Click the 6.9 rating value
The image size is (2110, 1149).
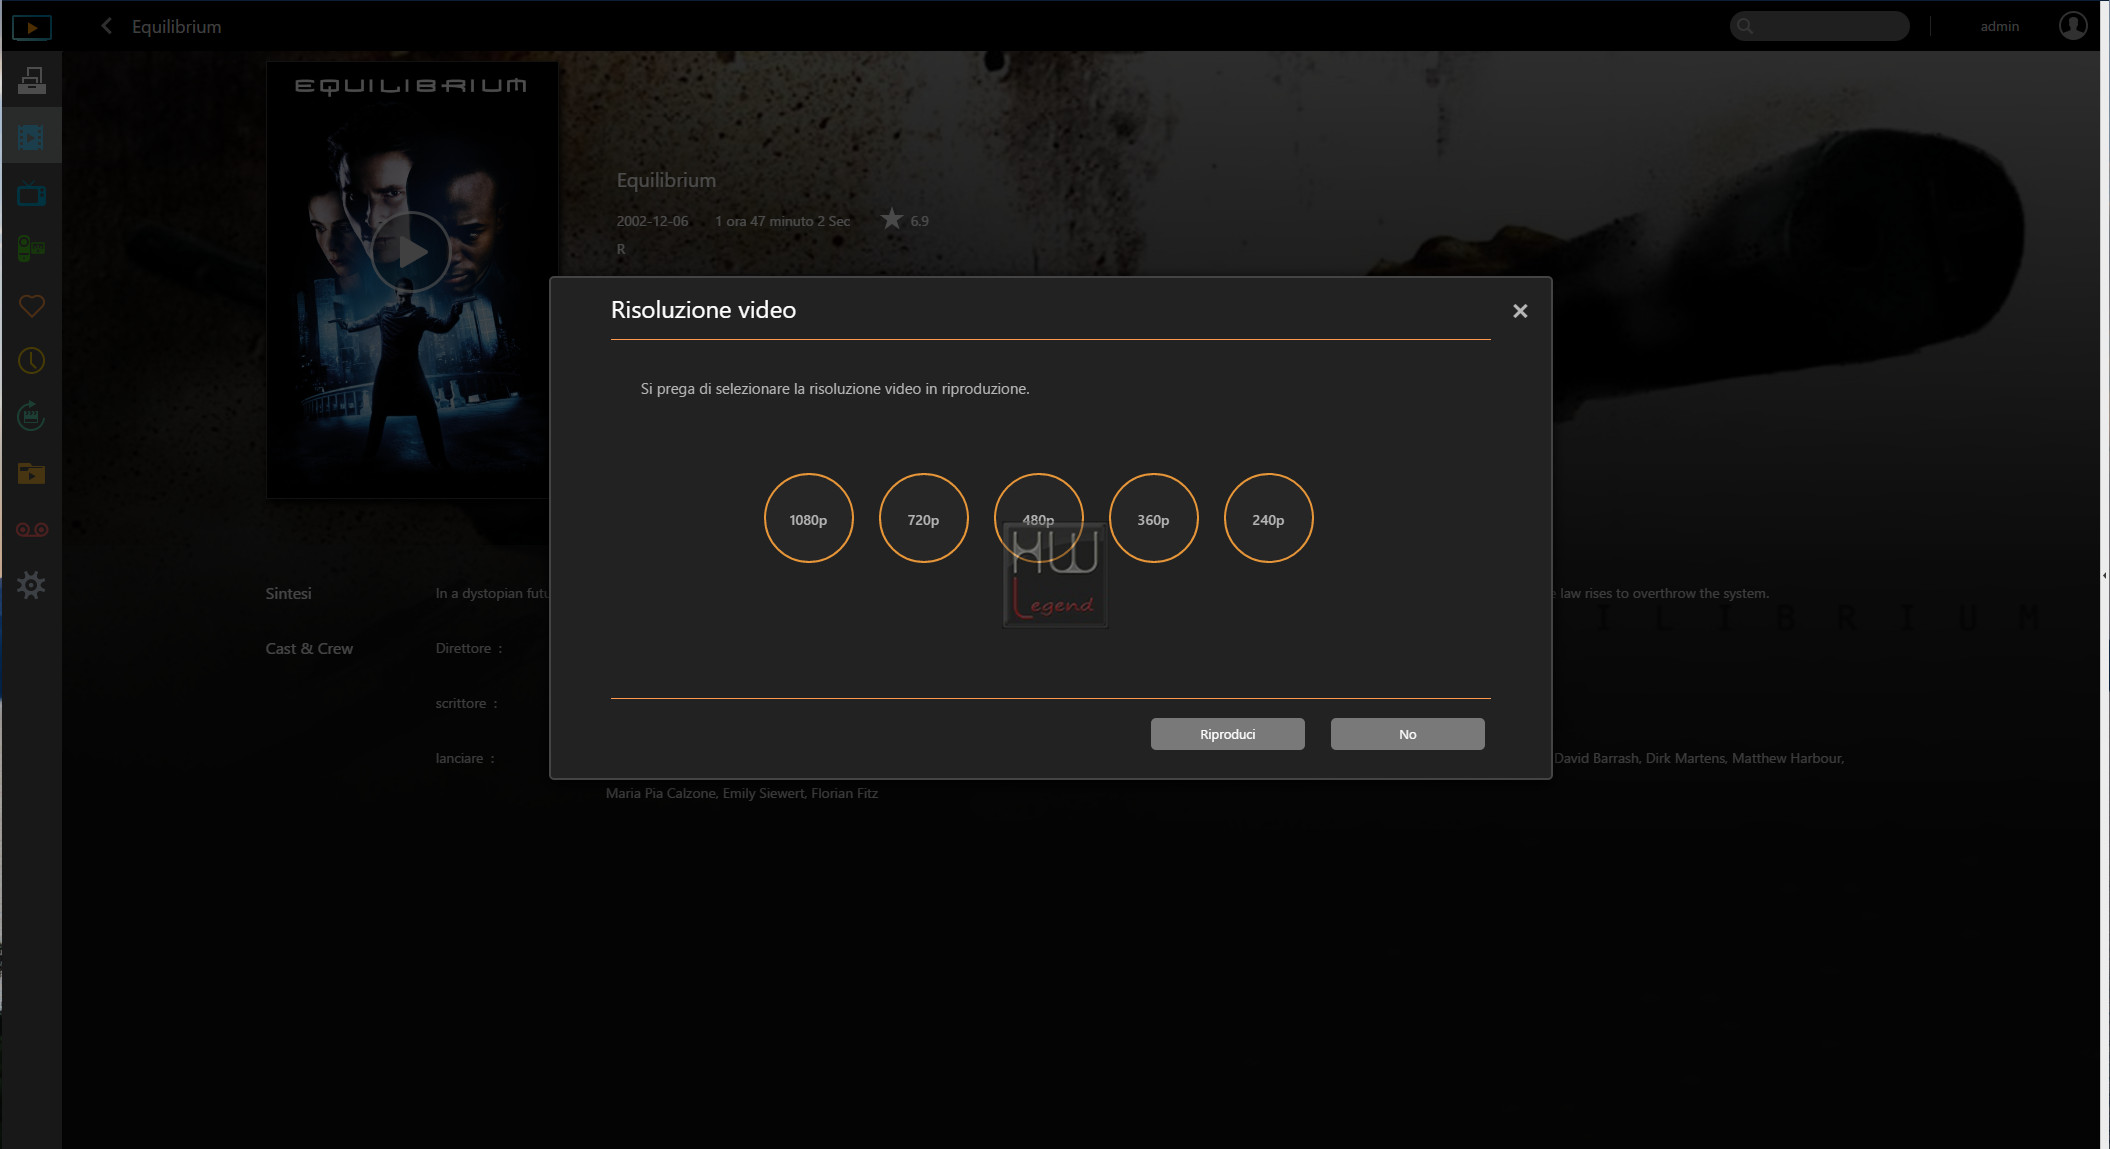click(x=919, y=221)
